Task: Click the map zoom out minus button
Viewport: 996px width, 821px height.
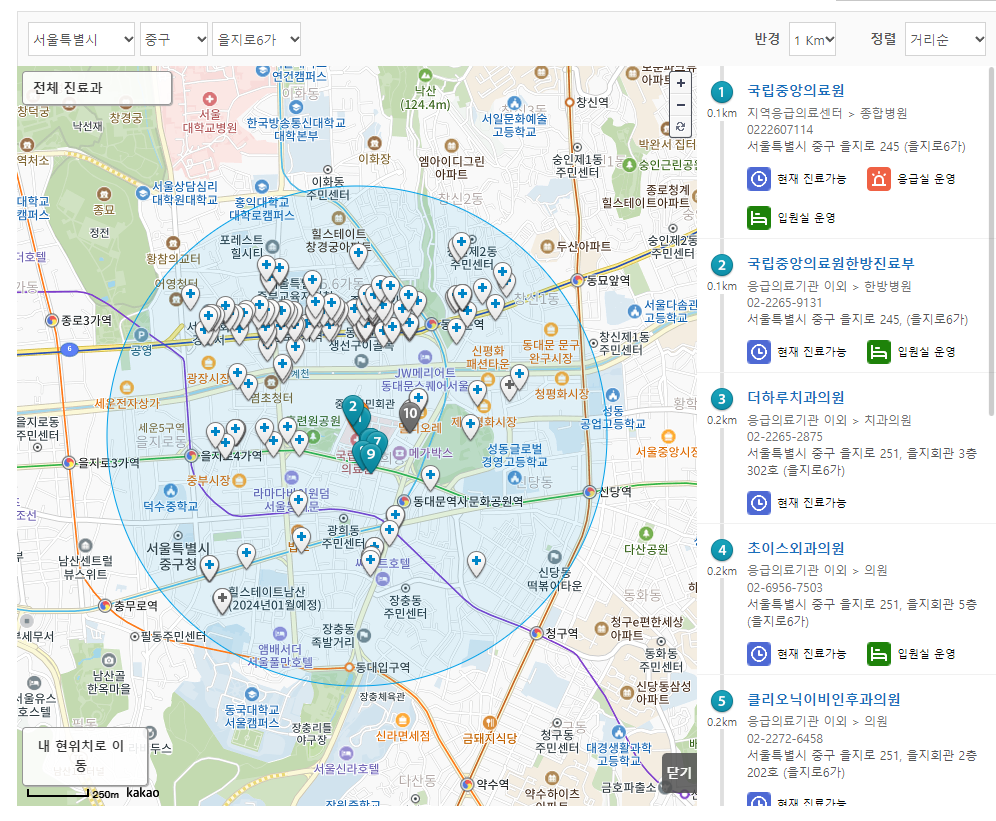Action: point(681,105)
